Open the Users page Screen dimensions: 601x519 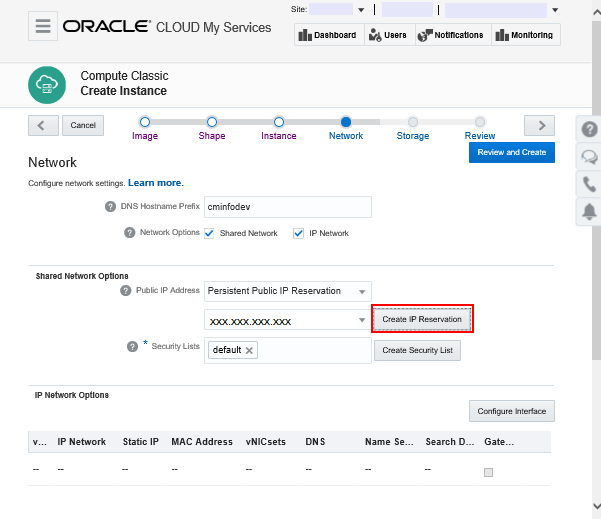pos(389,35)
